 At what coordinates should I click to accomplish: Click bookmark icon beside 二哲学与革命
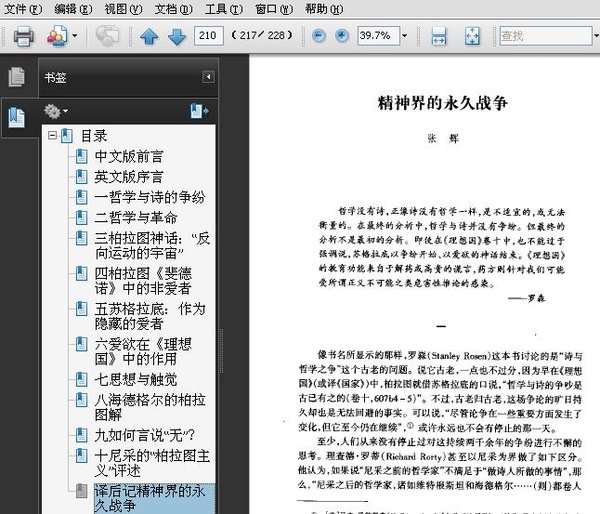81,217
